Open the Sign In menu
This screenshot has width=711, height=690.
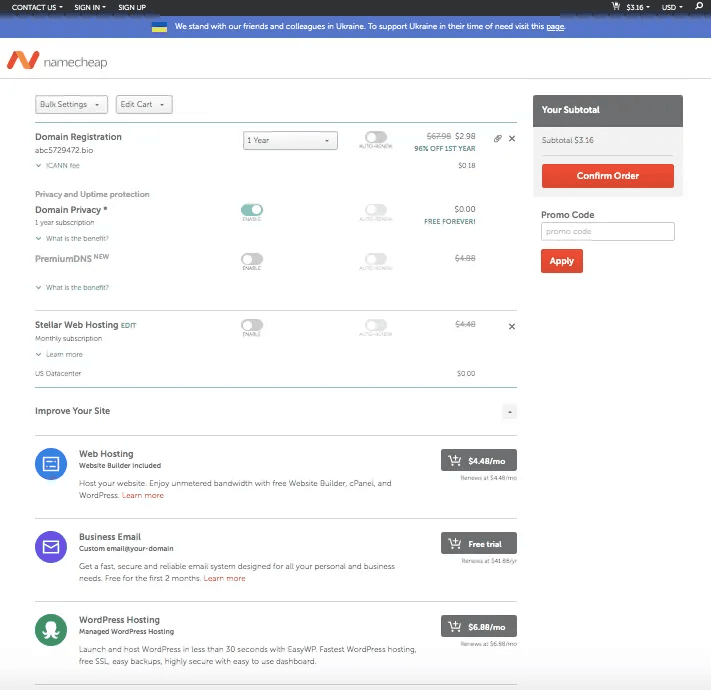[90, 7]
